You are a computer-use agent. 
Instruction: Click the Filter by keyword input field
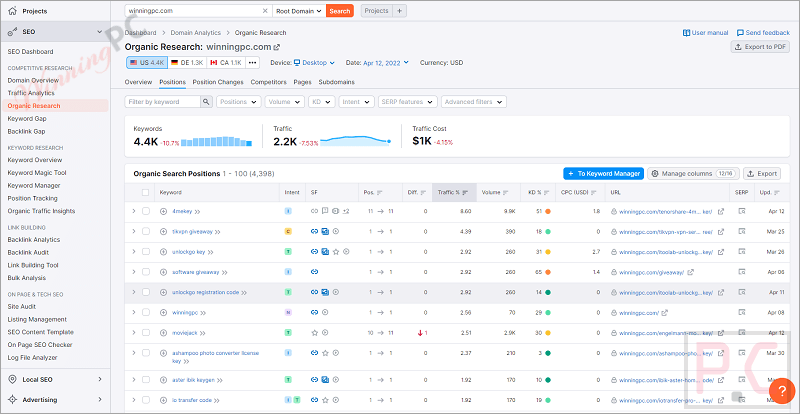162,102
